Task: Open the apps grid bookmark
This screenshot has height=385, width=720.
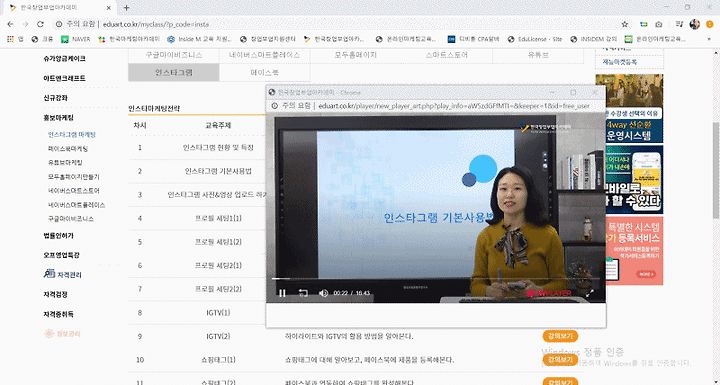Action: pyautogui.click(x=15, y=40)
